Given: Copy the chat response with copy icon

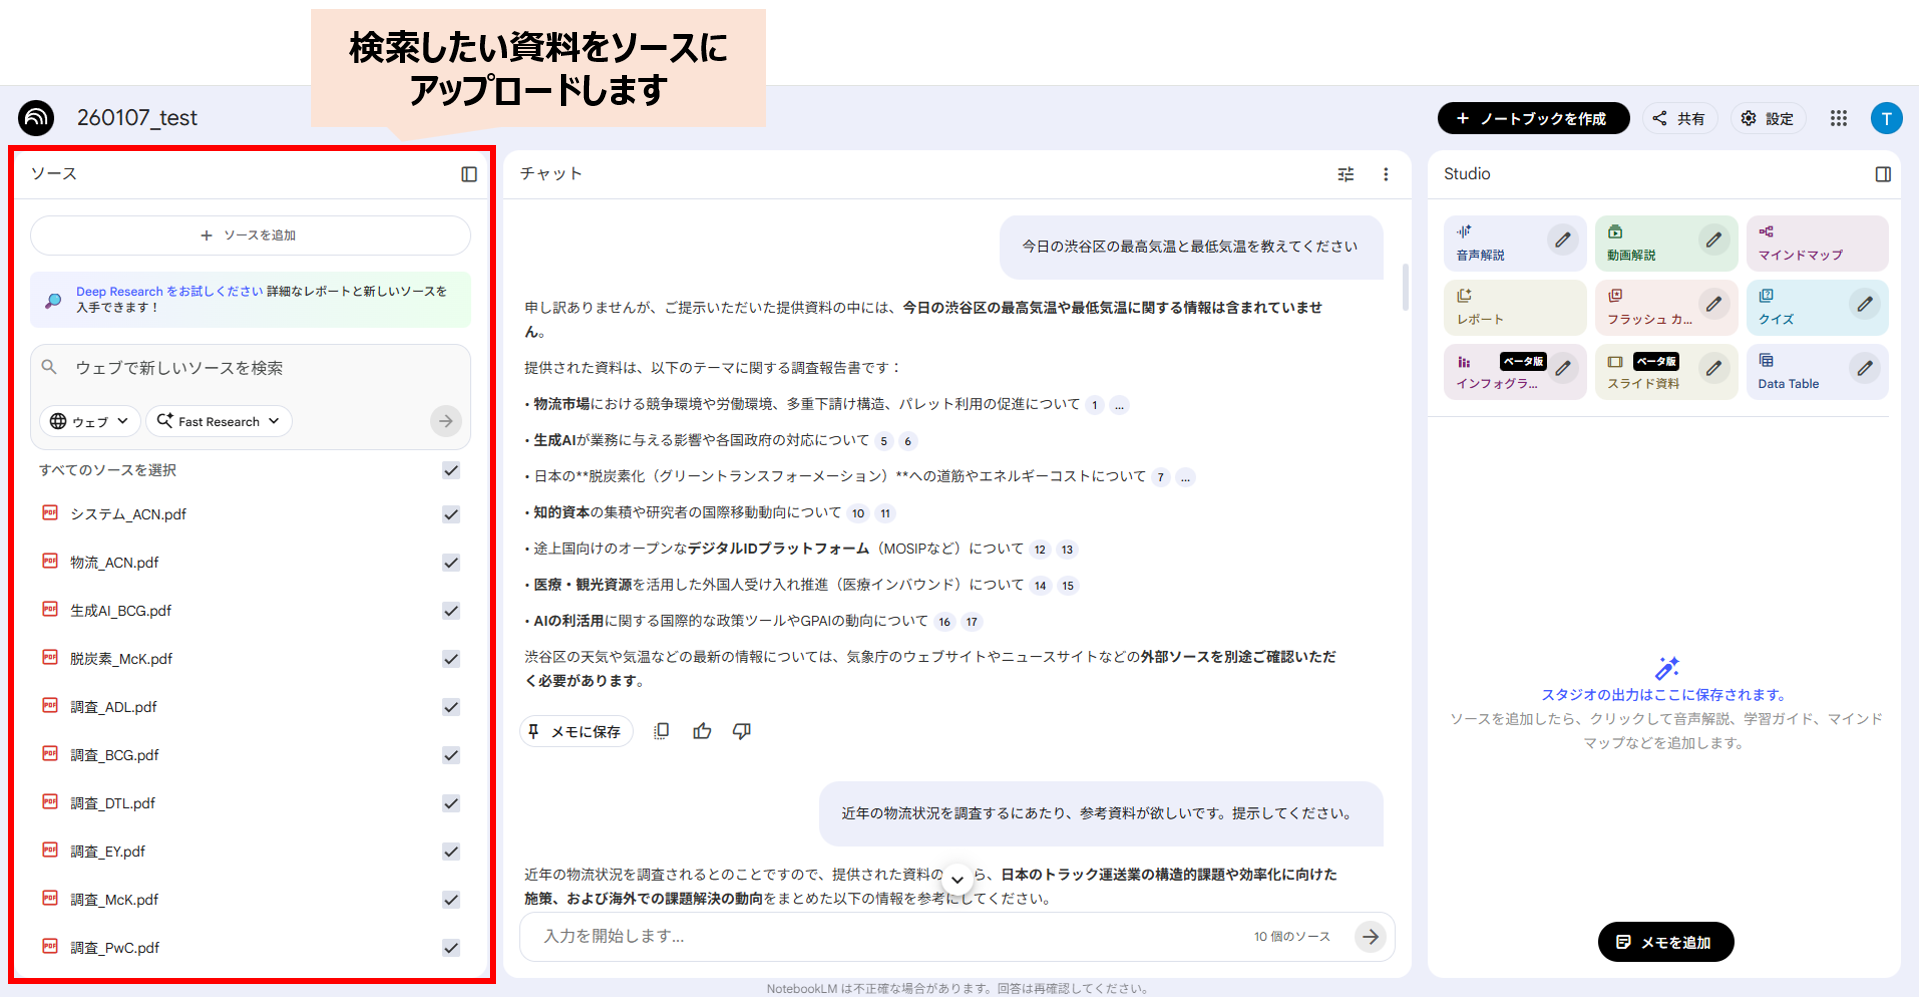Looking at the screenshot, I should 661,731.
